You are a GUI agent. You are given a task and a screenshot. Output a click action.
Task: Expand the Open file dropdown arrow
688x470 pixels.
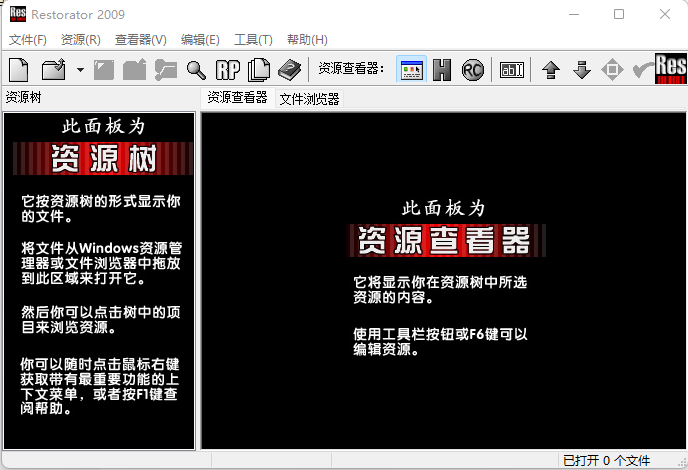80,70
